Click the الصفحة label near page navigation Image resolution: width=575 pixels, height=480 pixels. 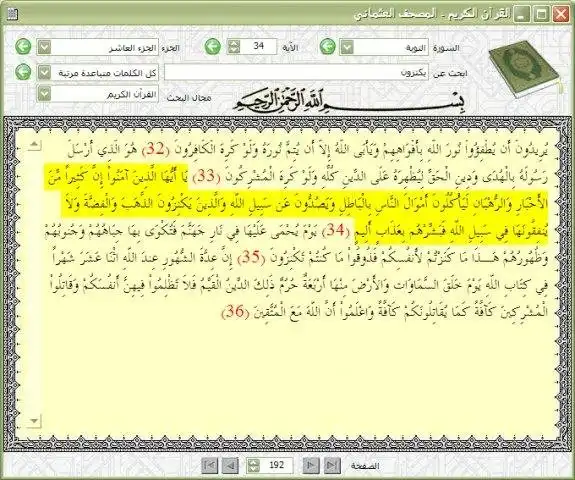(x=365, y=466)
